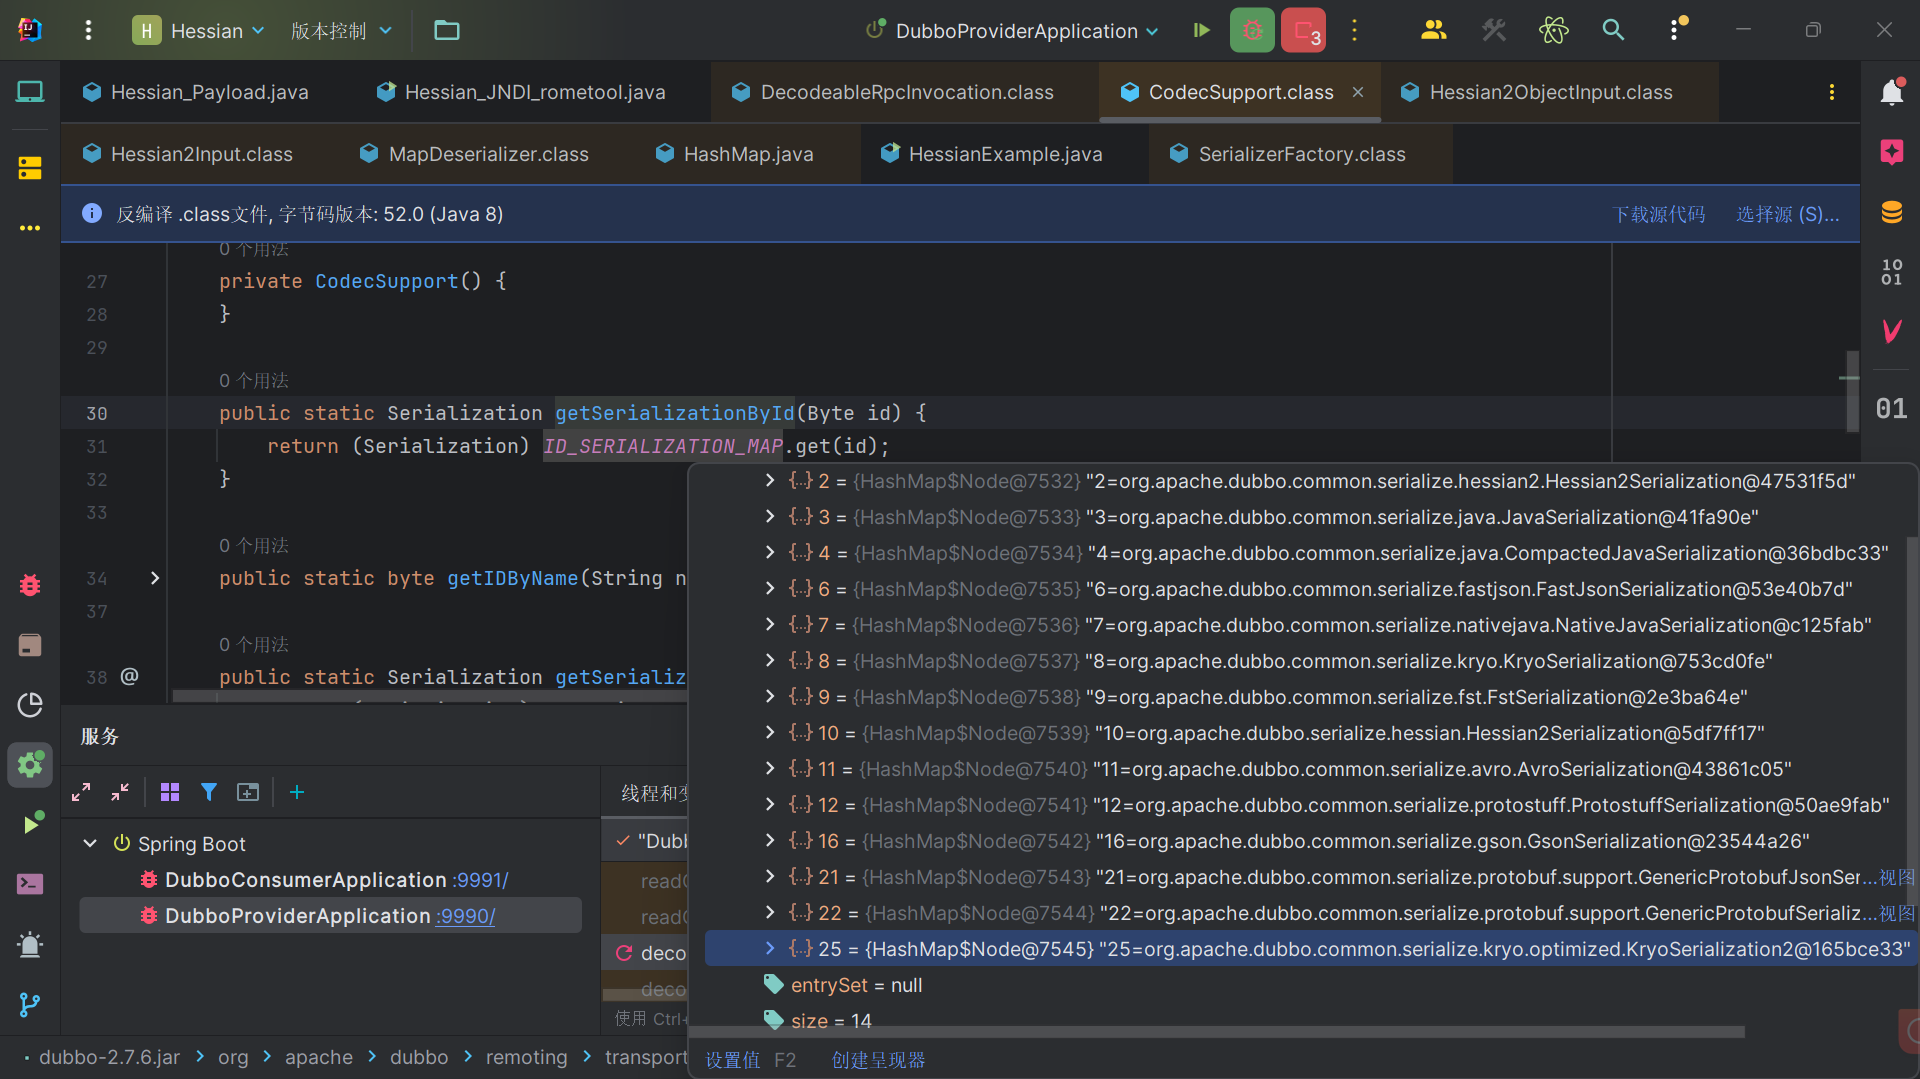The height and width of the screenshot is (1079, 1920).
Task: Expand the folded getIDByName method on line 34
Action: click(x=155, y=578)
